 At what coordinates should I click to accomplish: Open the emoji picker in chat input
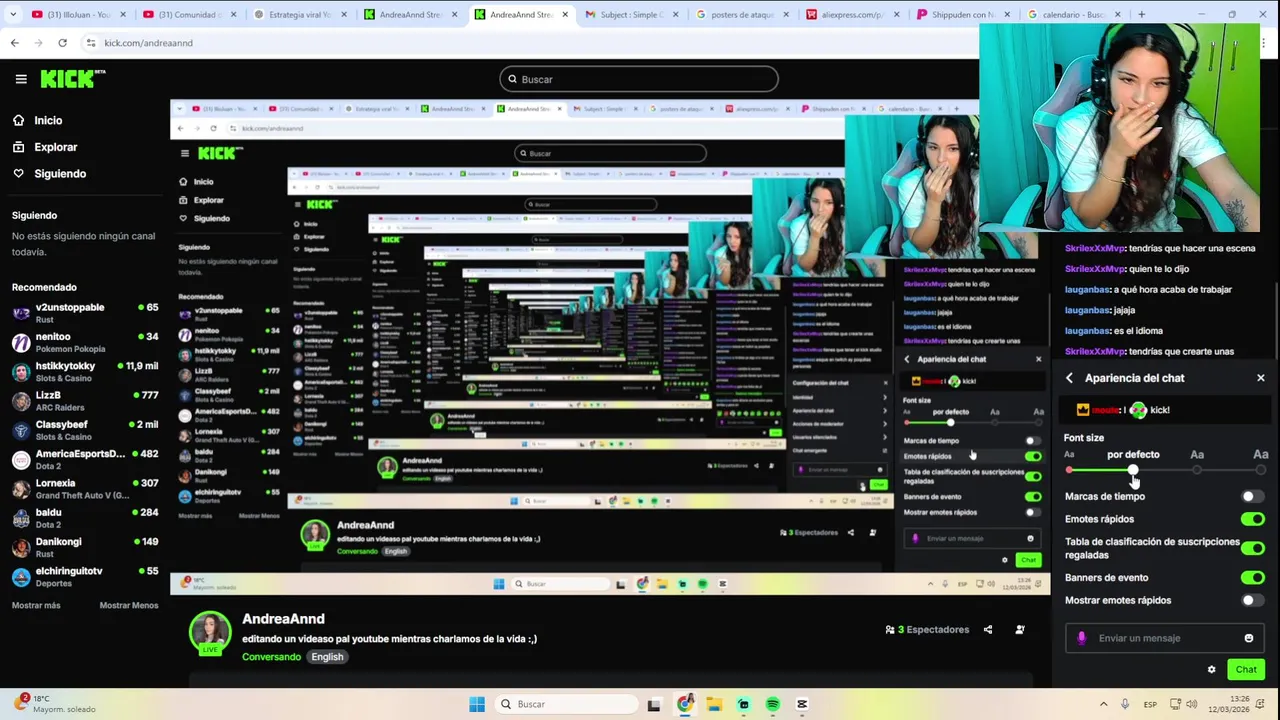[1248, 638]
